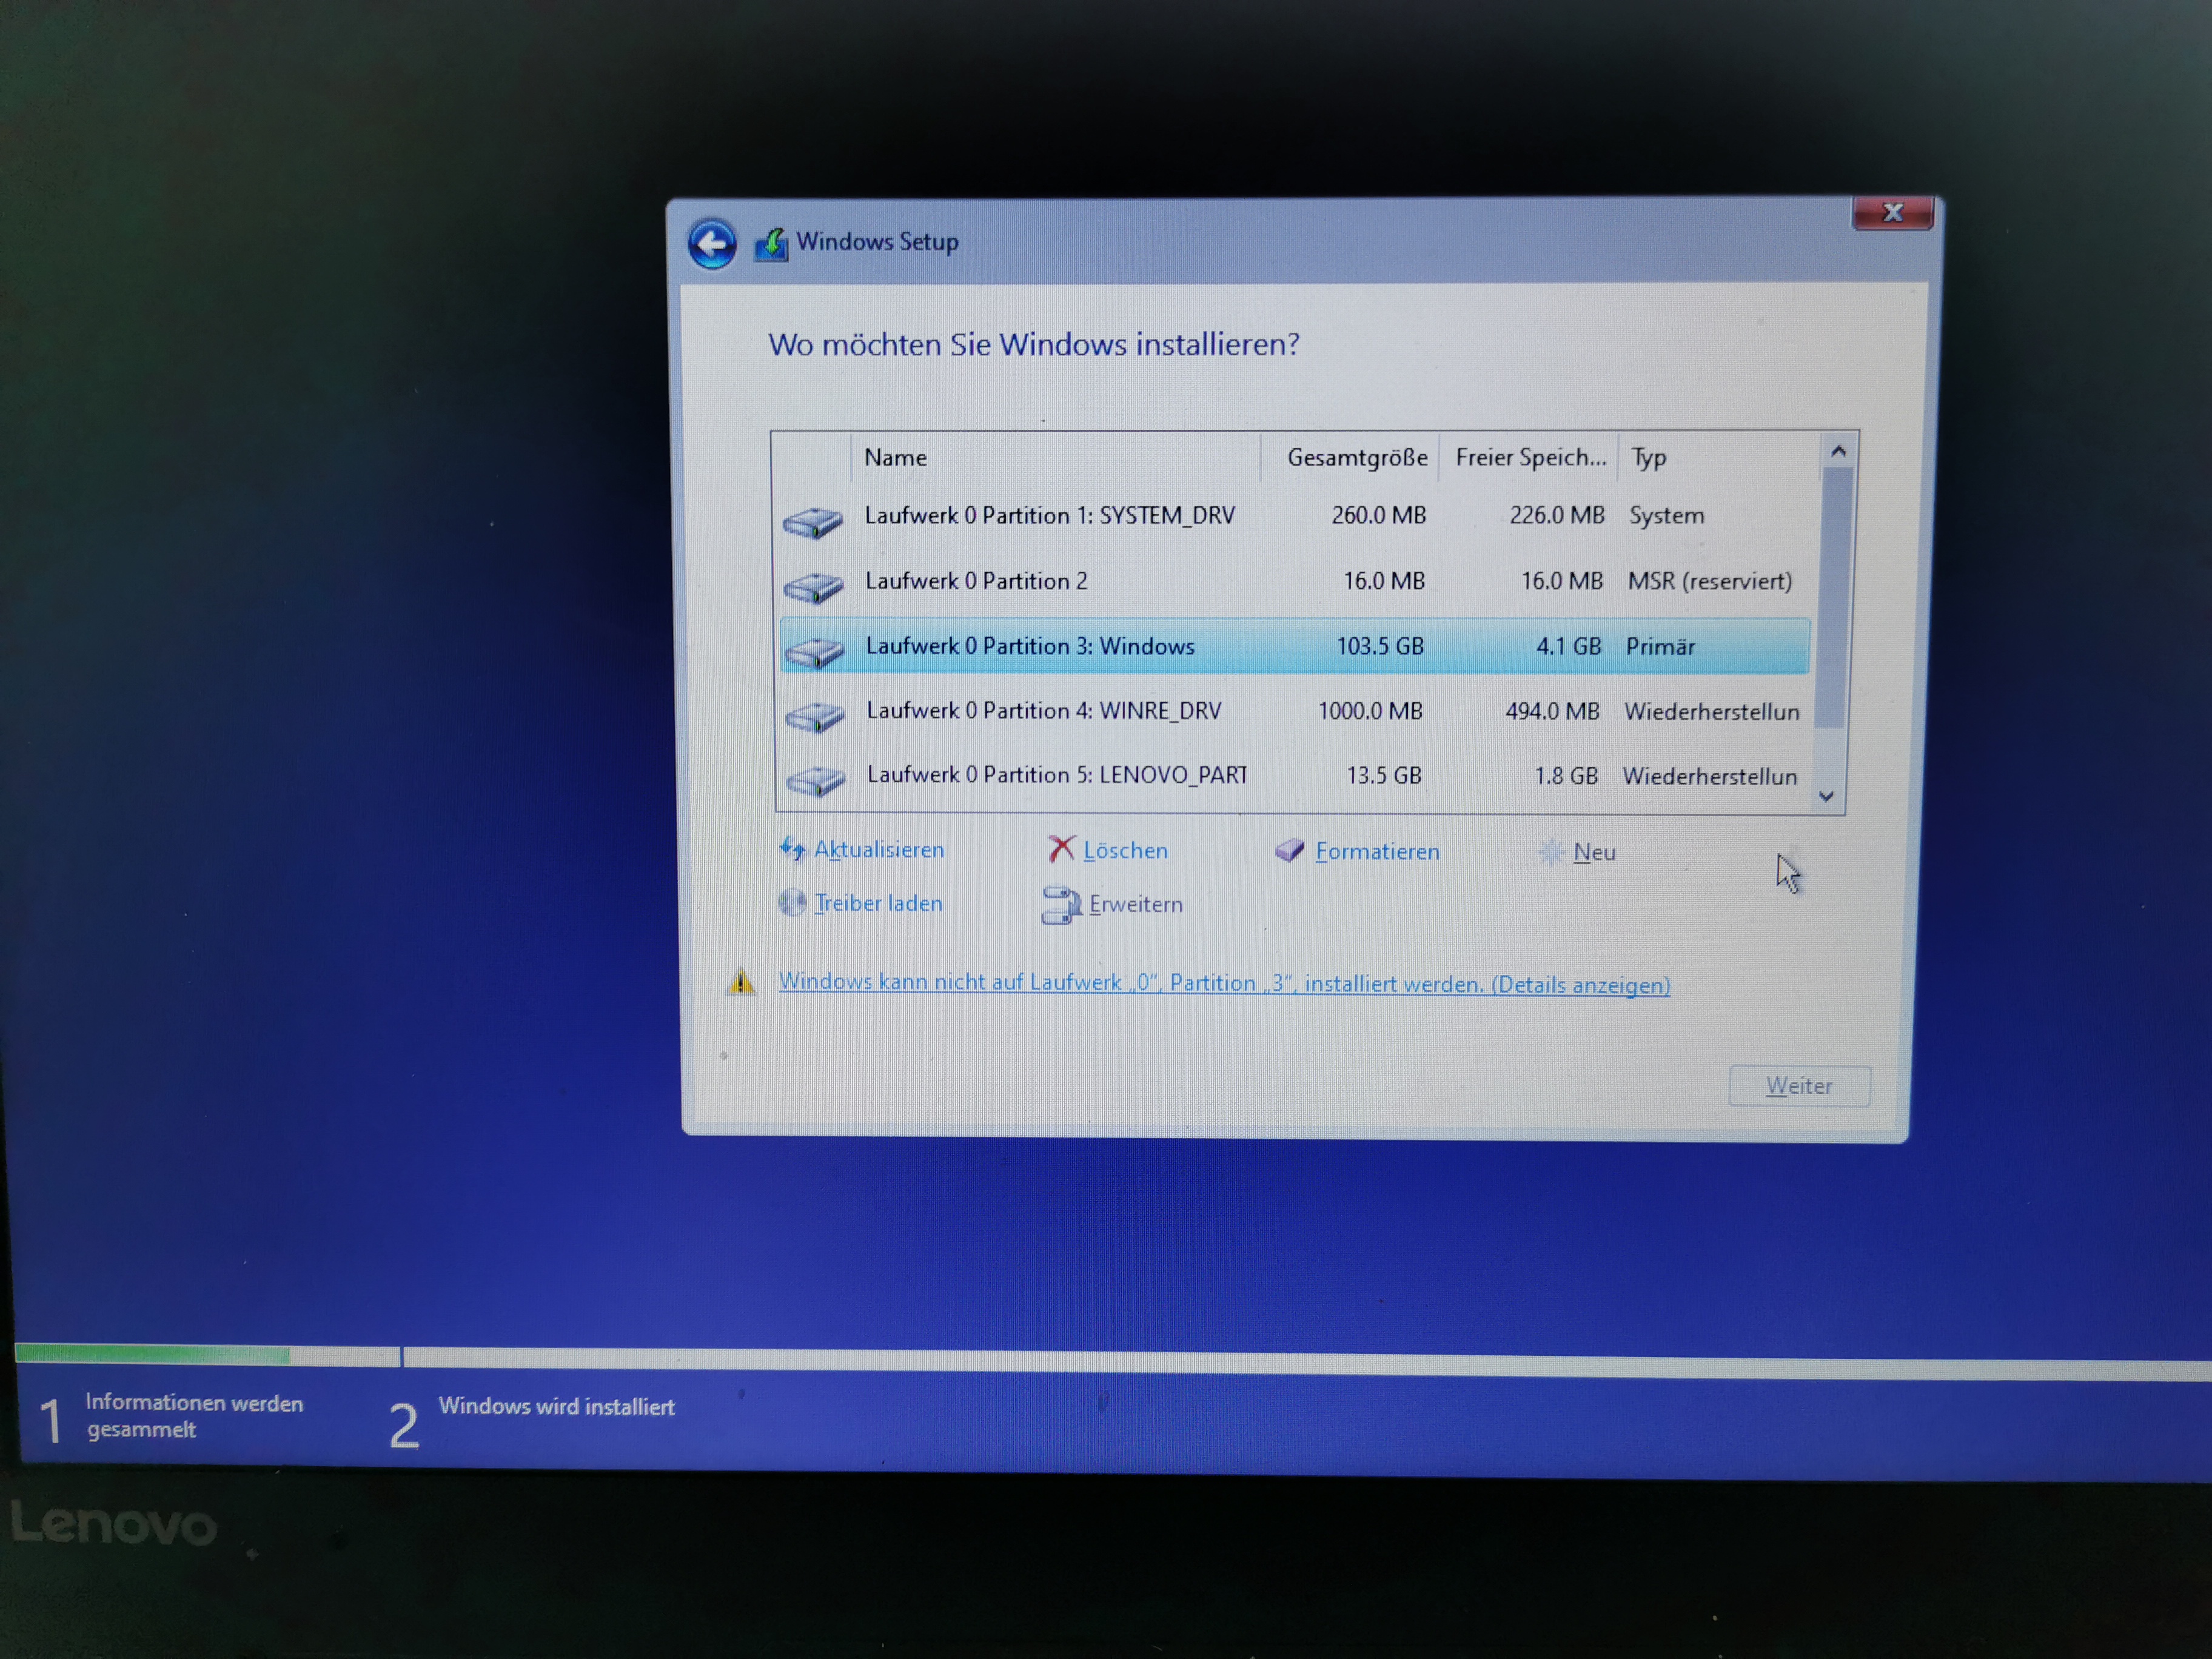The height and width of the screenshot is (1659, 2212).
Task: Select Partition 5: LENOVO_PART row
Action: pos(1057,775)
